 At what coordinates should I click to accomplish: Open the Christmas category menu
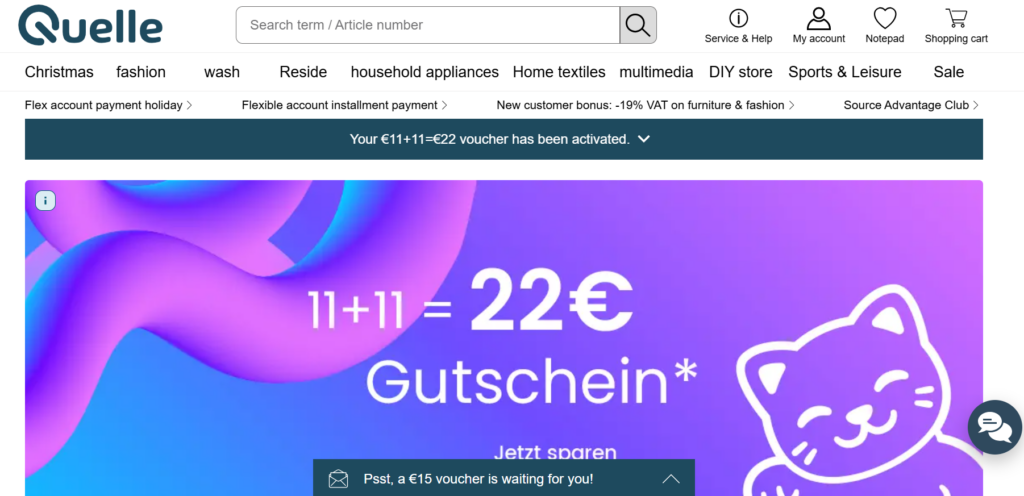tap(59, 72)
